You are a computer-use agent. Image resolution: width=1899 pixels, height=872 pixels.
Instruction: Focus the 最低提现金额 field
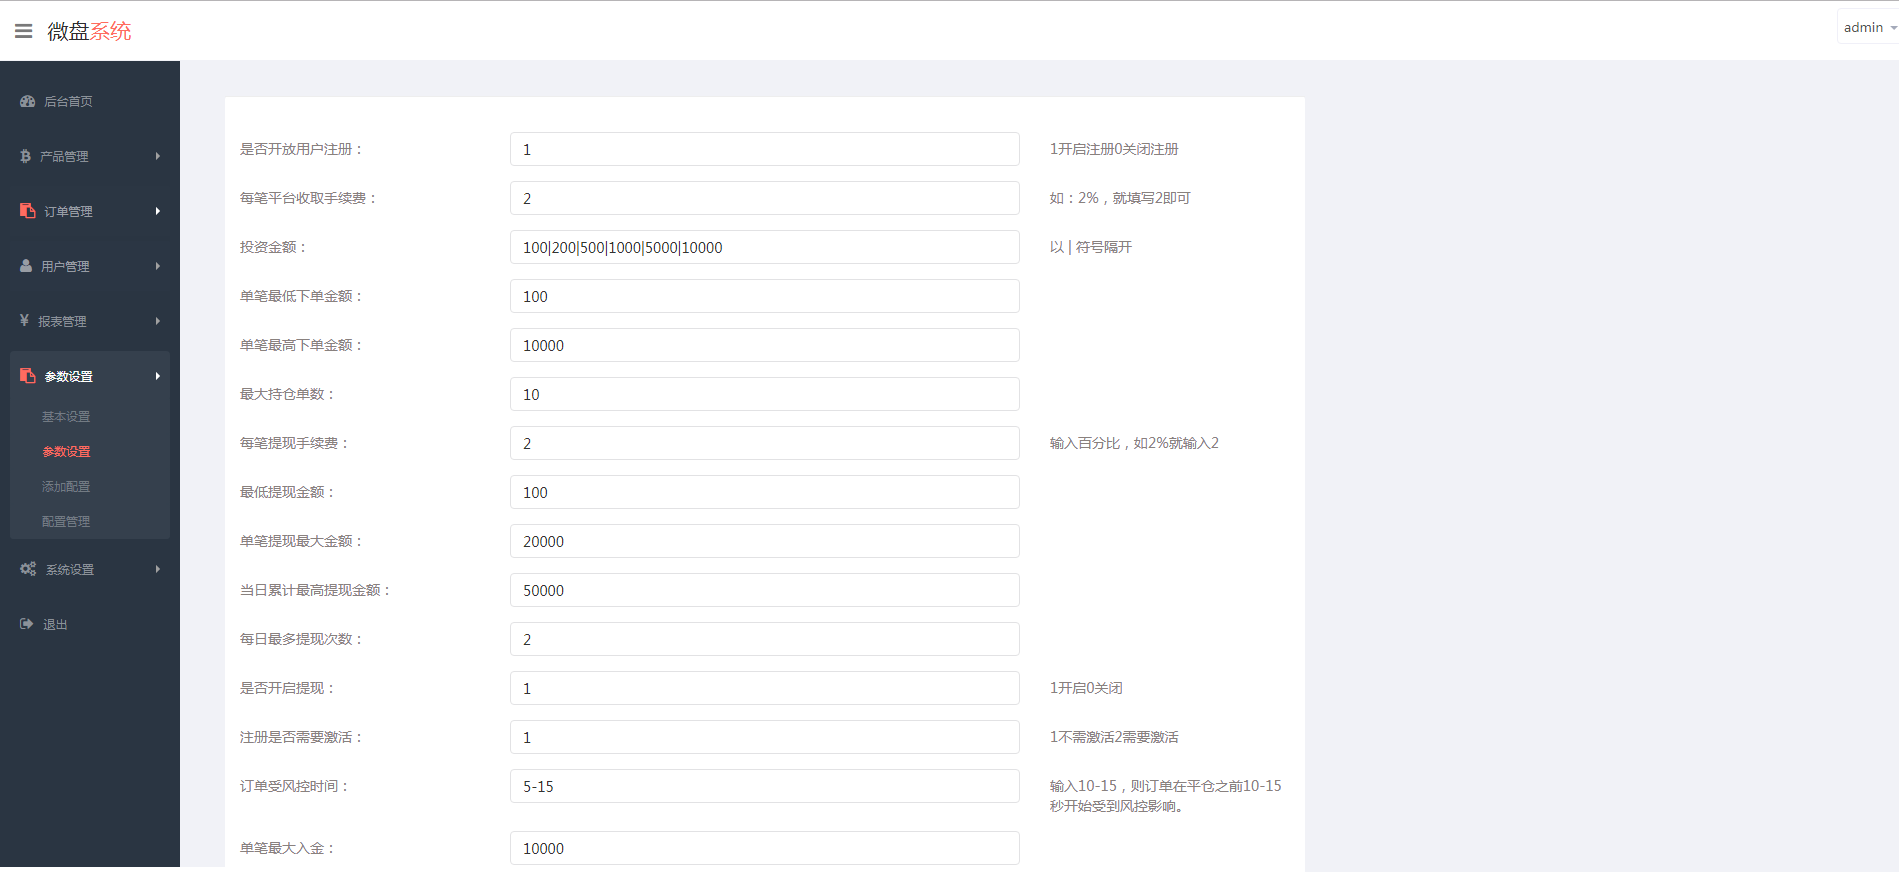pos(765,492)
